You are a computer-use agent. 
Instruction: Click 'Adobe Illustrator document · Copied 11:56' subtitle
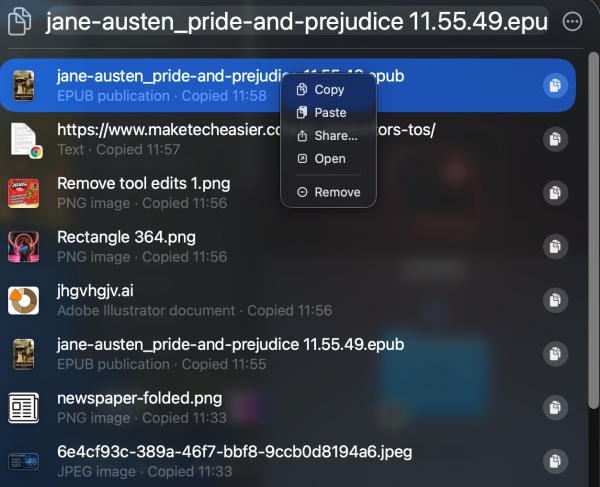pyautogui.click(x=194, y=310)
